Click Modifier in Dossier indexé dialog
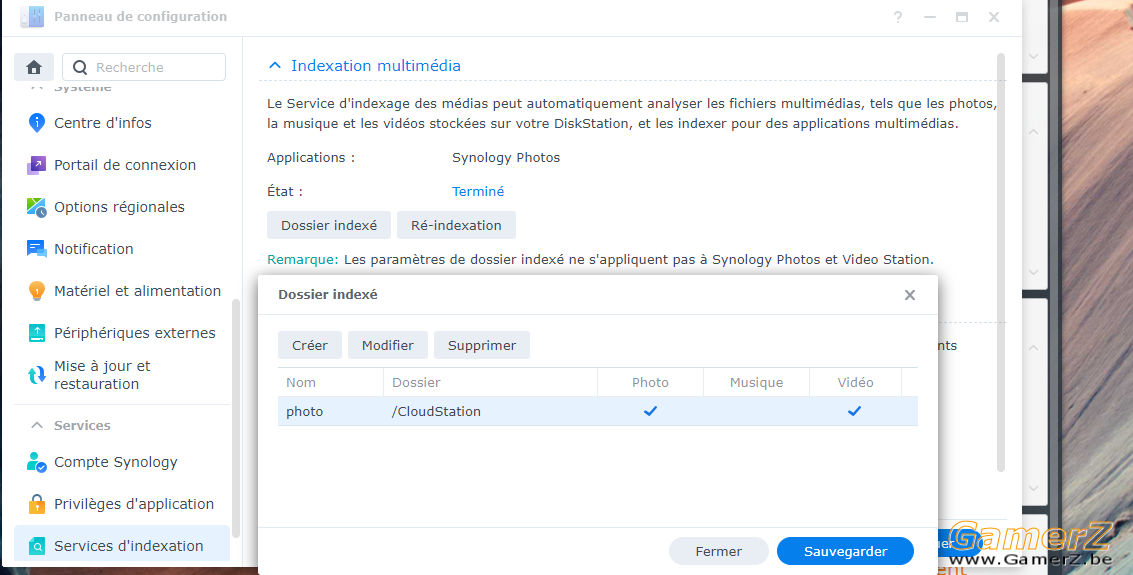The height and width of the screenshot is (575, 1133). click(388, 345)
